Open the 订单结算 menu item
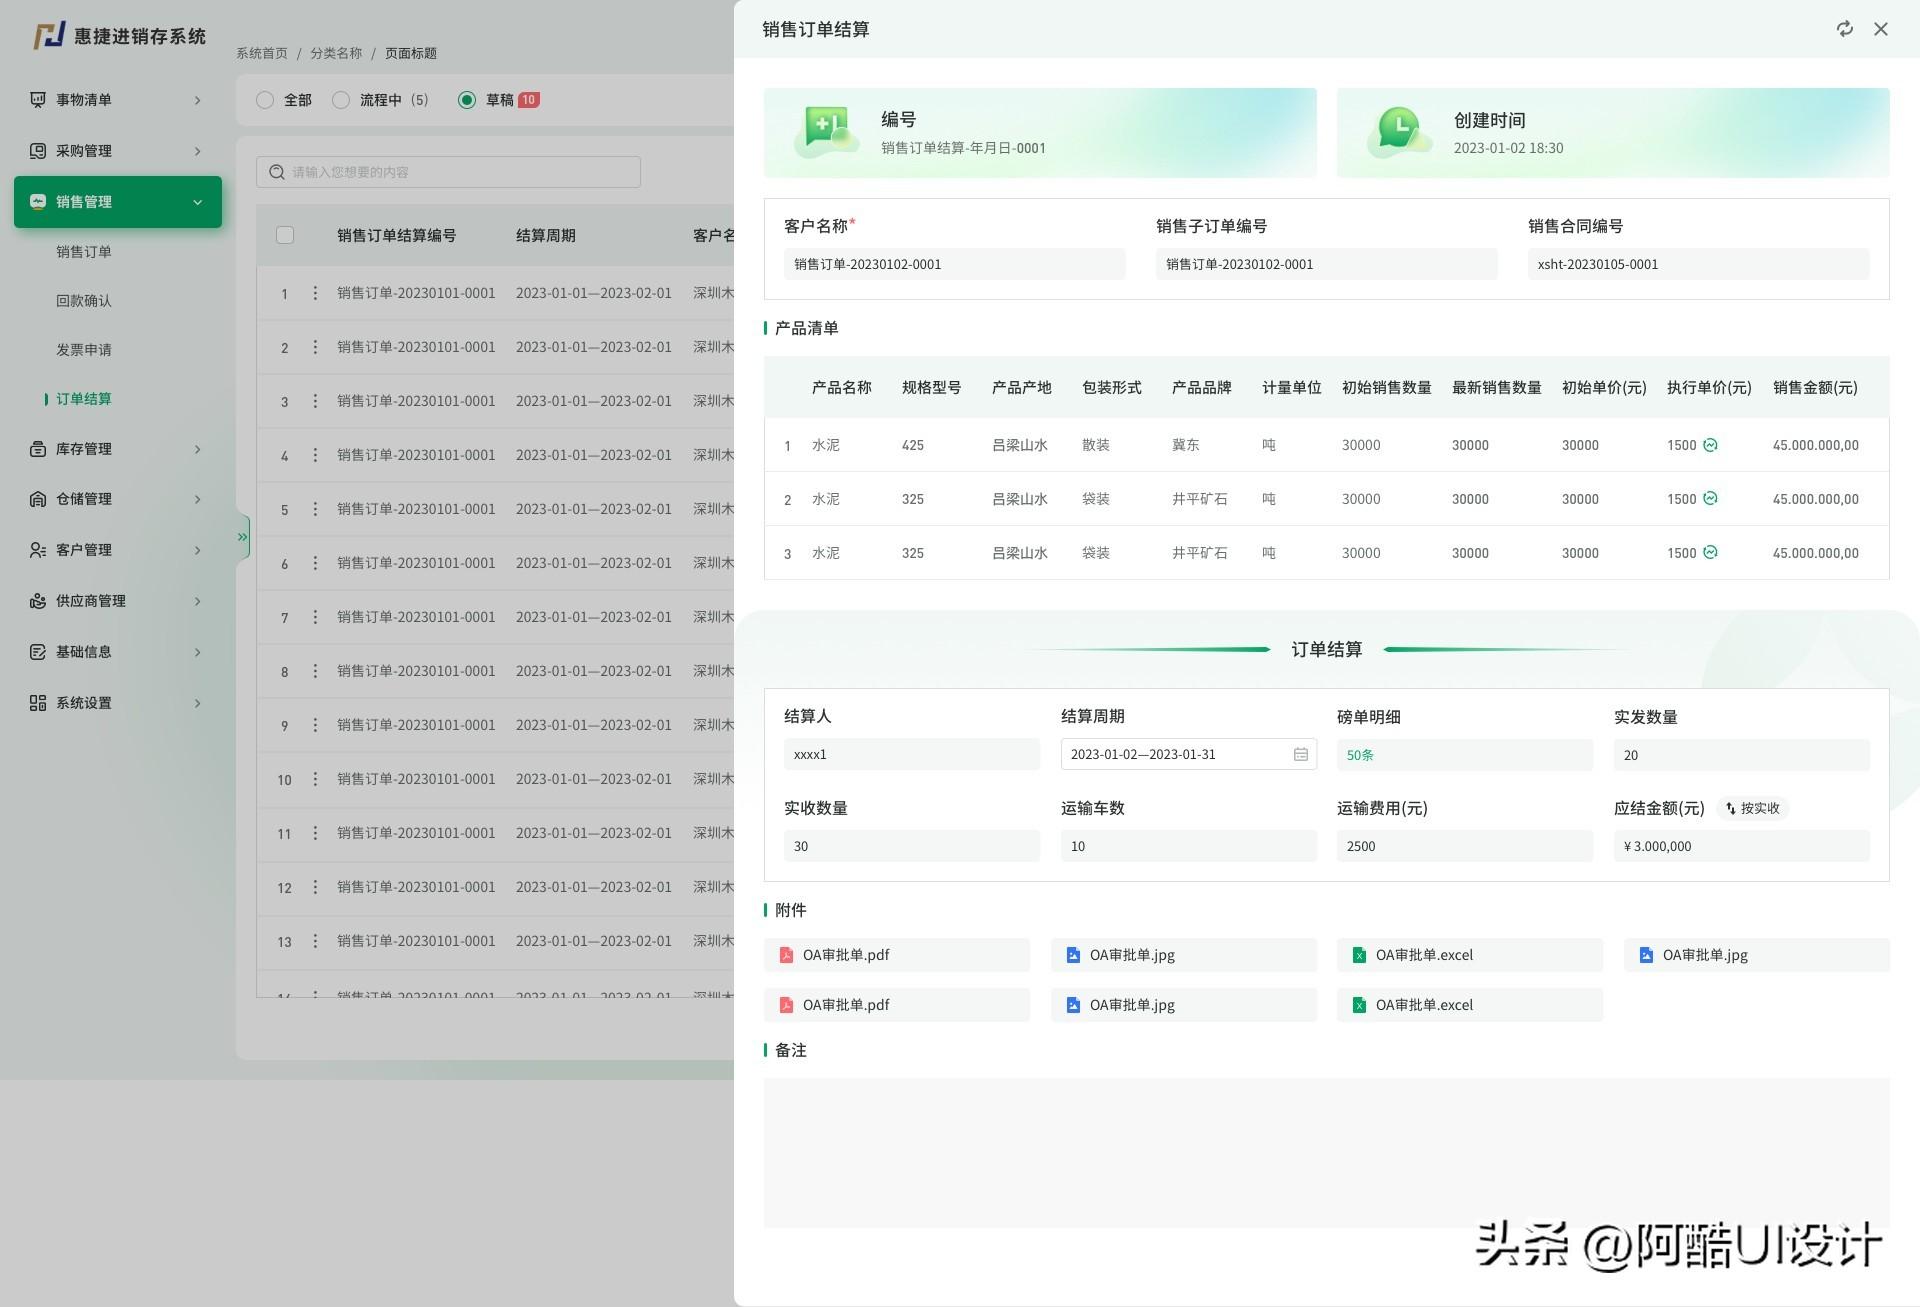The width and height of the screenshot is (1920, 1307). coord(83,398)
